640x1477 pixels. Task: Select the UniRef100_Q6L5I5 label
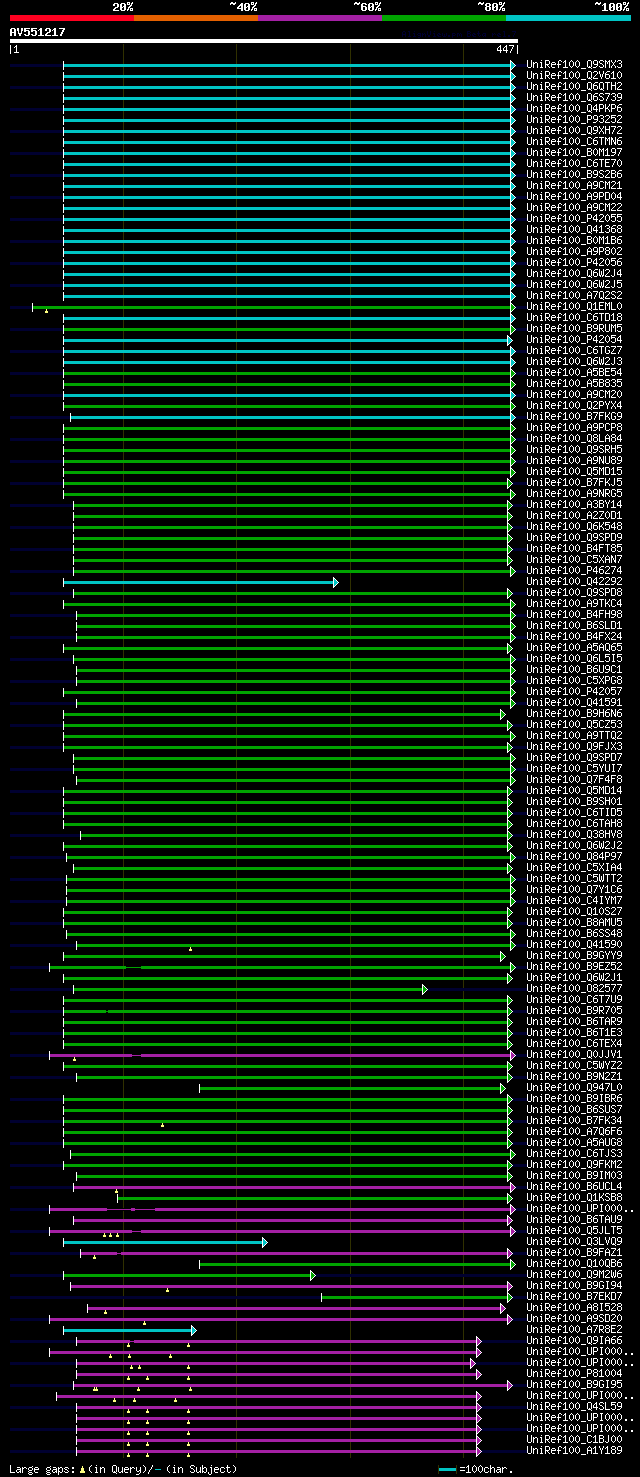tap(574, 658)
